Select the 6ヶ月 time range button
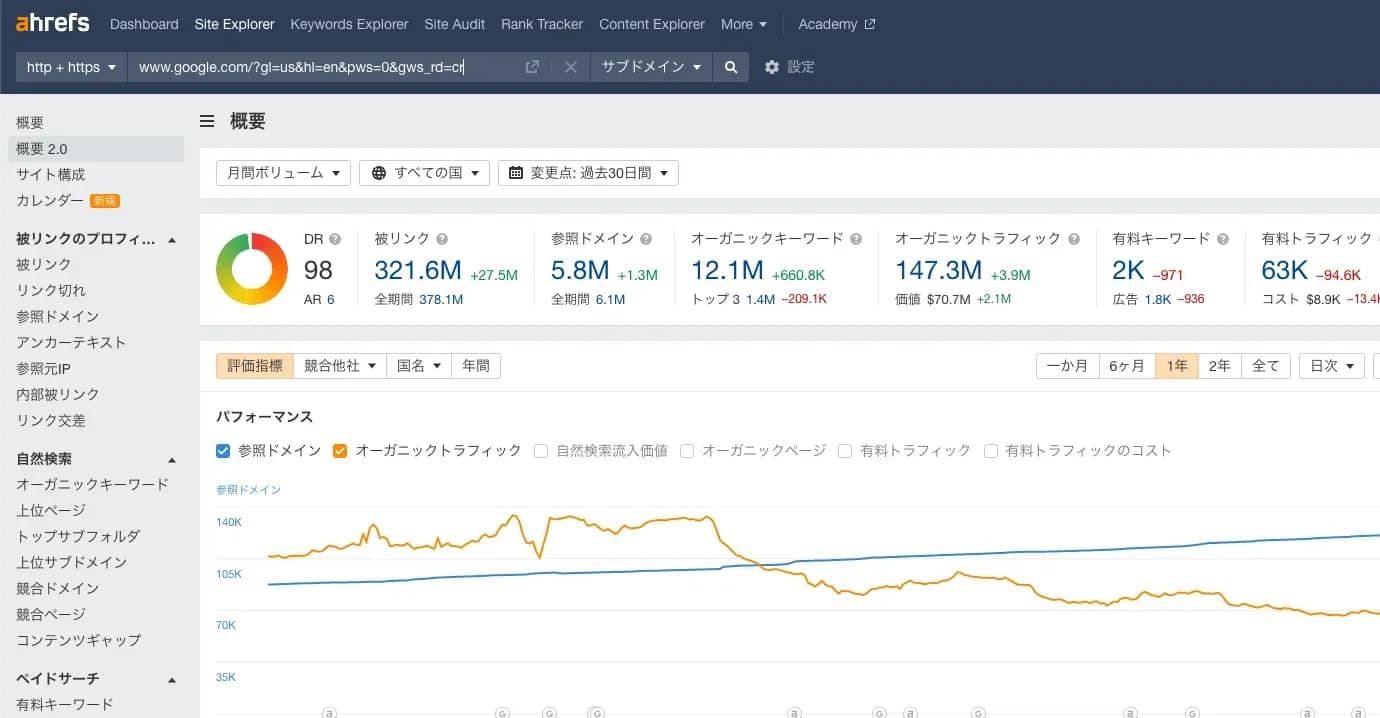This screenshot has height=718, width=1380. (x=1126, y=366)
